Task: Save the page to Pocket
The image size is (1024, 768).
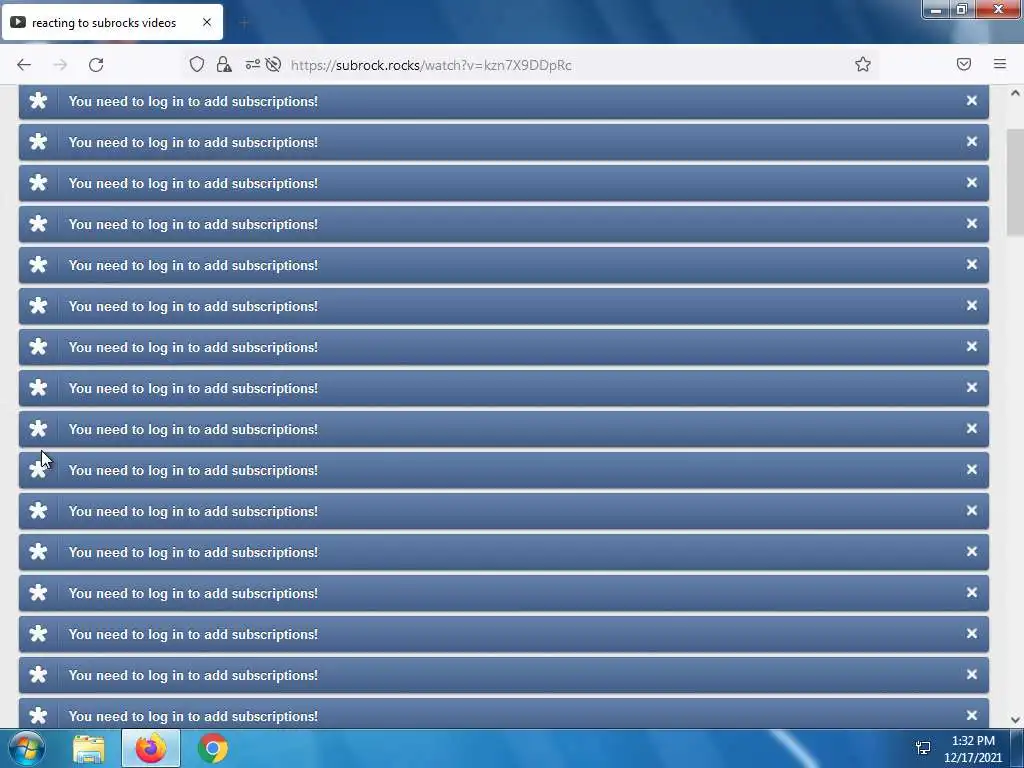Action: click(x=964, y=64)
